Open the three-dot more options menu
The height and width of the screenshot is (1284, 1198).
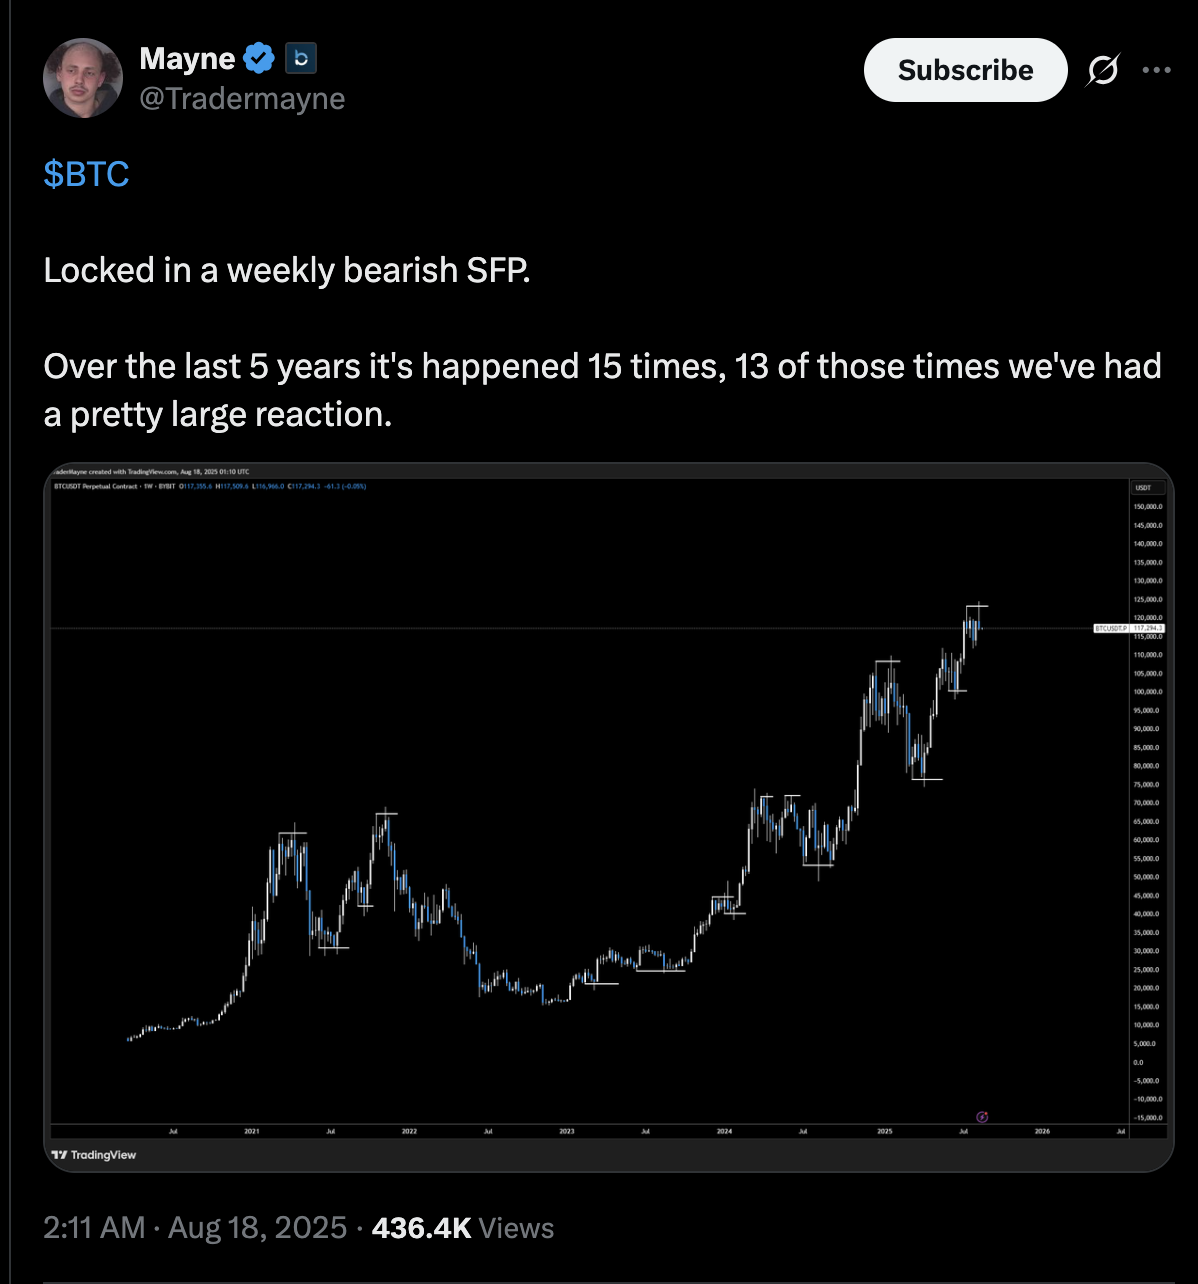click(x=1156, y=70)
